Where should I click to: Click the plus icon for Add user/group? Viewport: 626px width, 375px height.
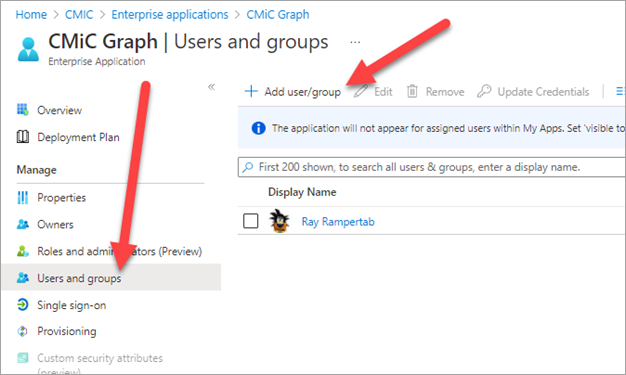pyautogui.click(x=251, y=91)
